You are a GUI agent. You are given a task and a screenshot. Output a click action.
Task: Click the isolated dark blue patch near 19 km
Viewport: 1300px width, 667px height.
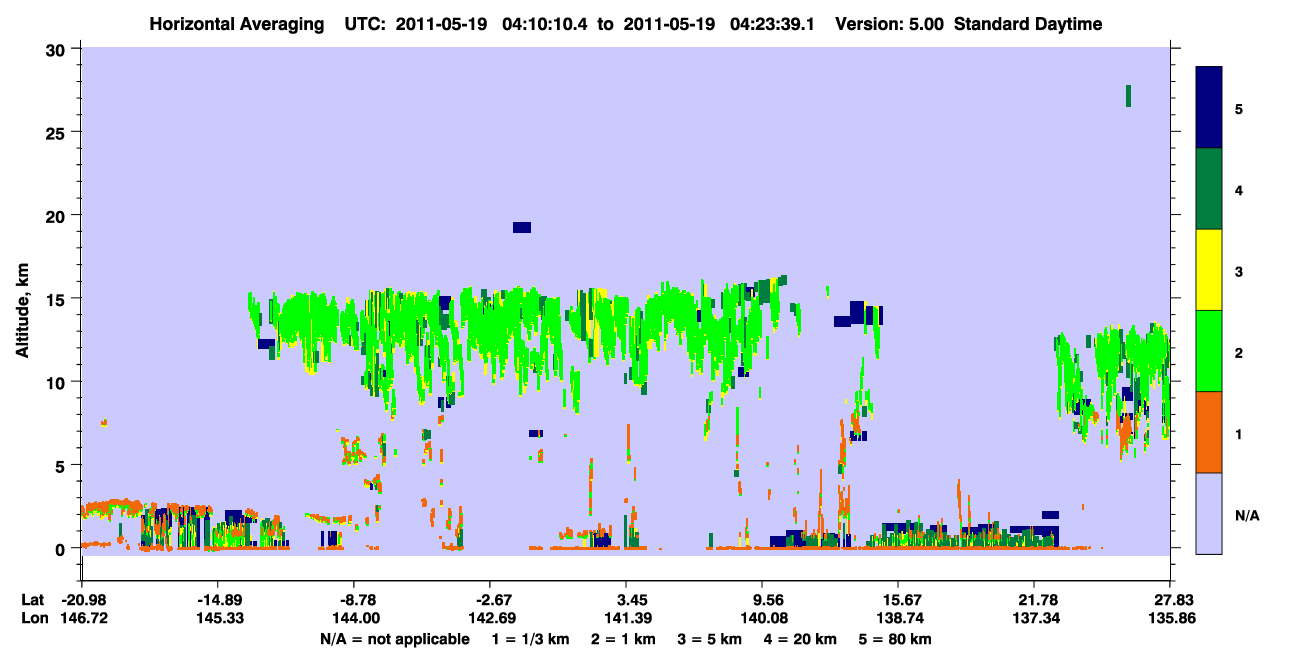[x=522, y=227]
